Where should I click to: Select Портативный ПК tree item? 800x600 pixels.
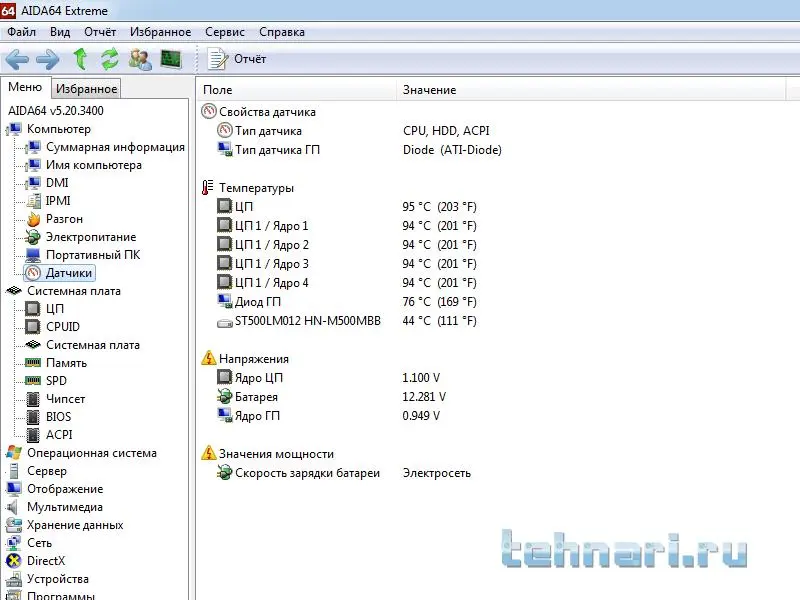click(x=93, y=255)
